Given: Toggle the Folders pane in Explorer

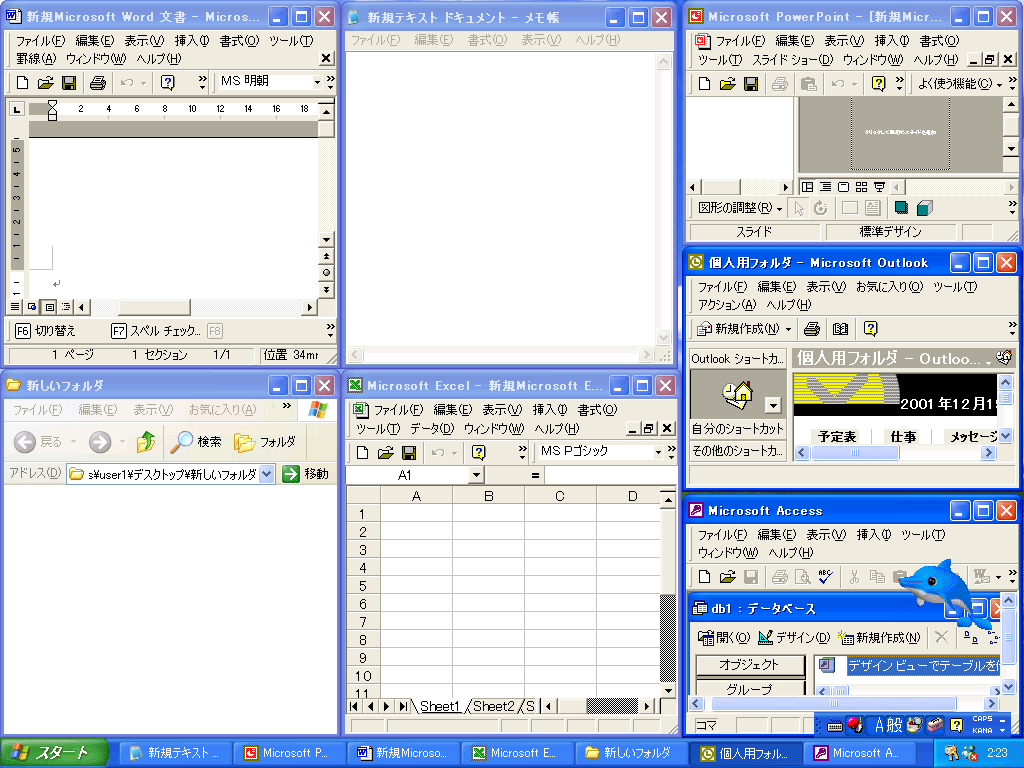Looking at the screenshot, I should click(265, 442).
